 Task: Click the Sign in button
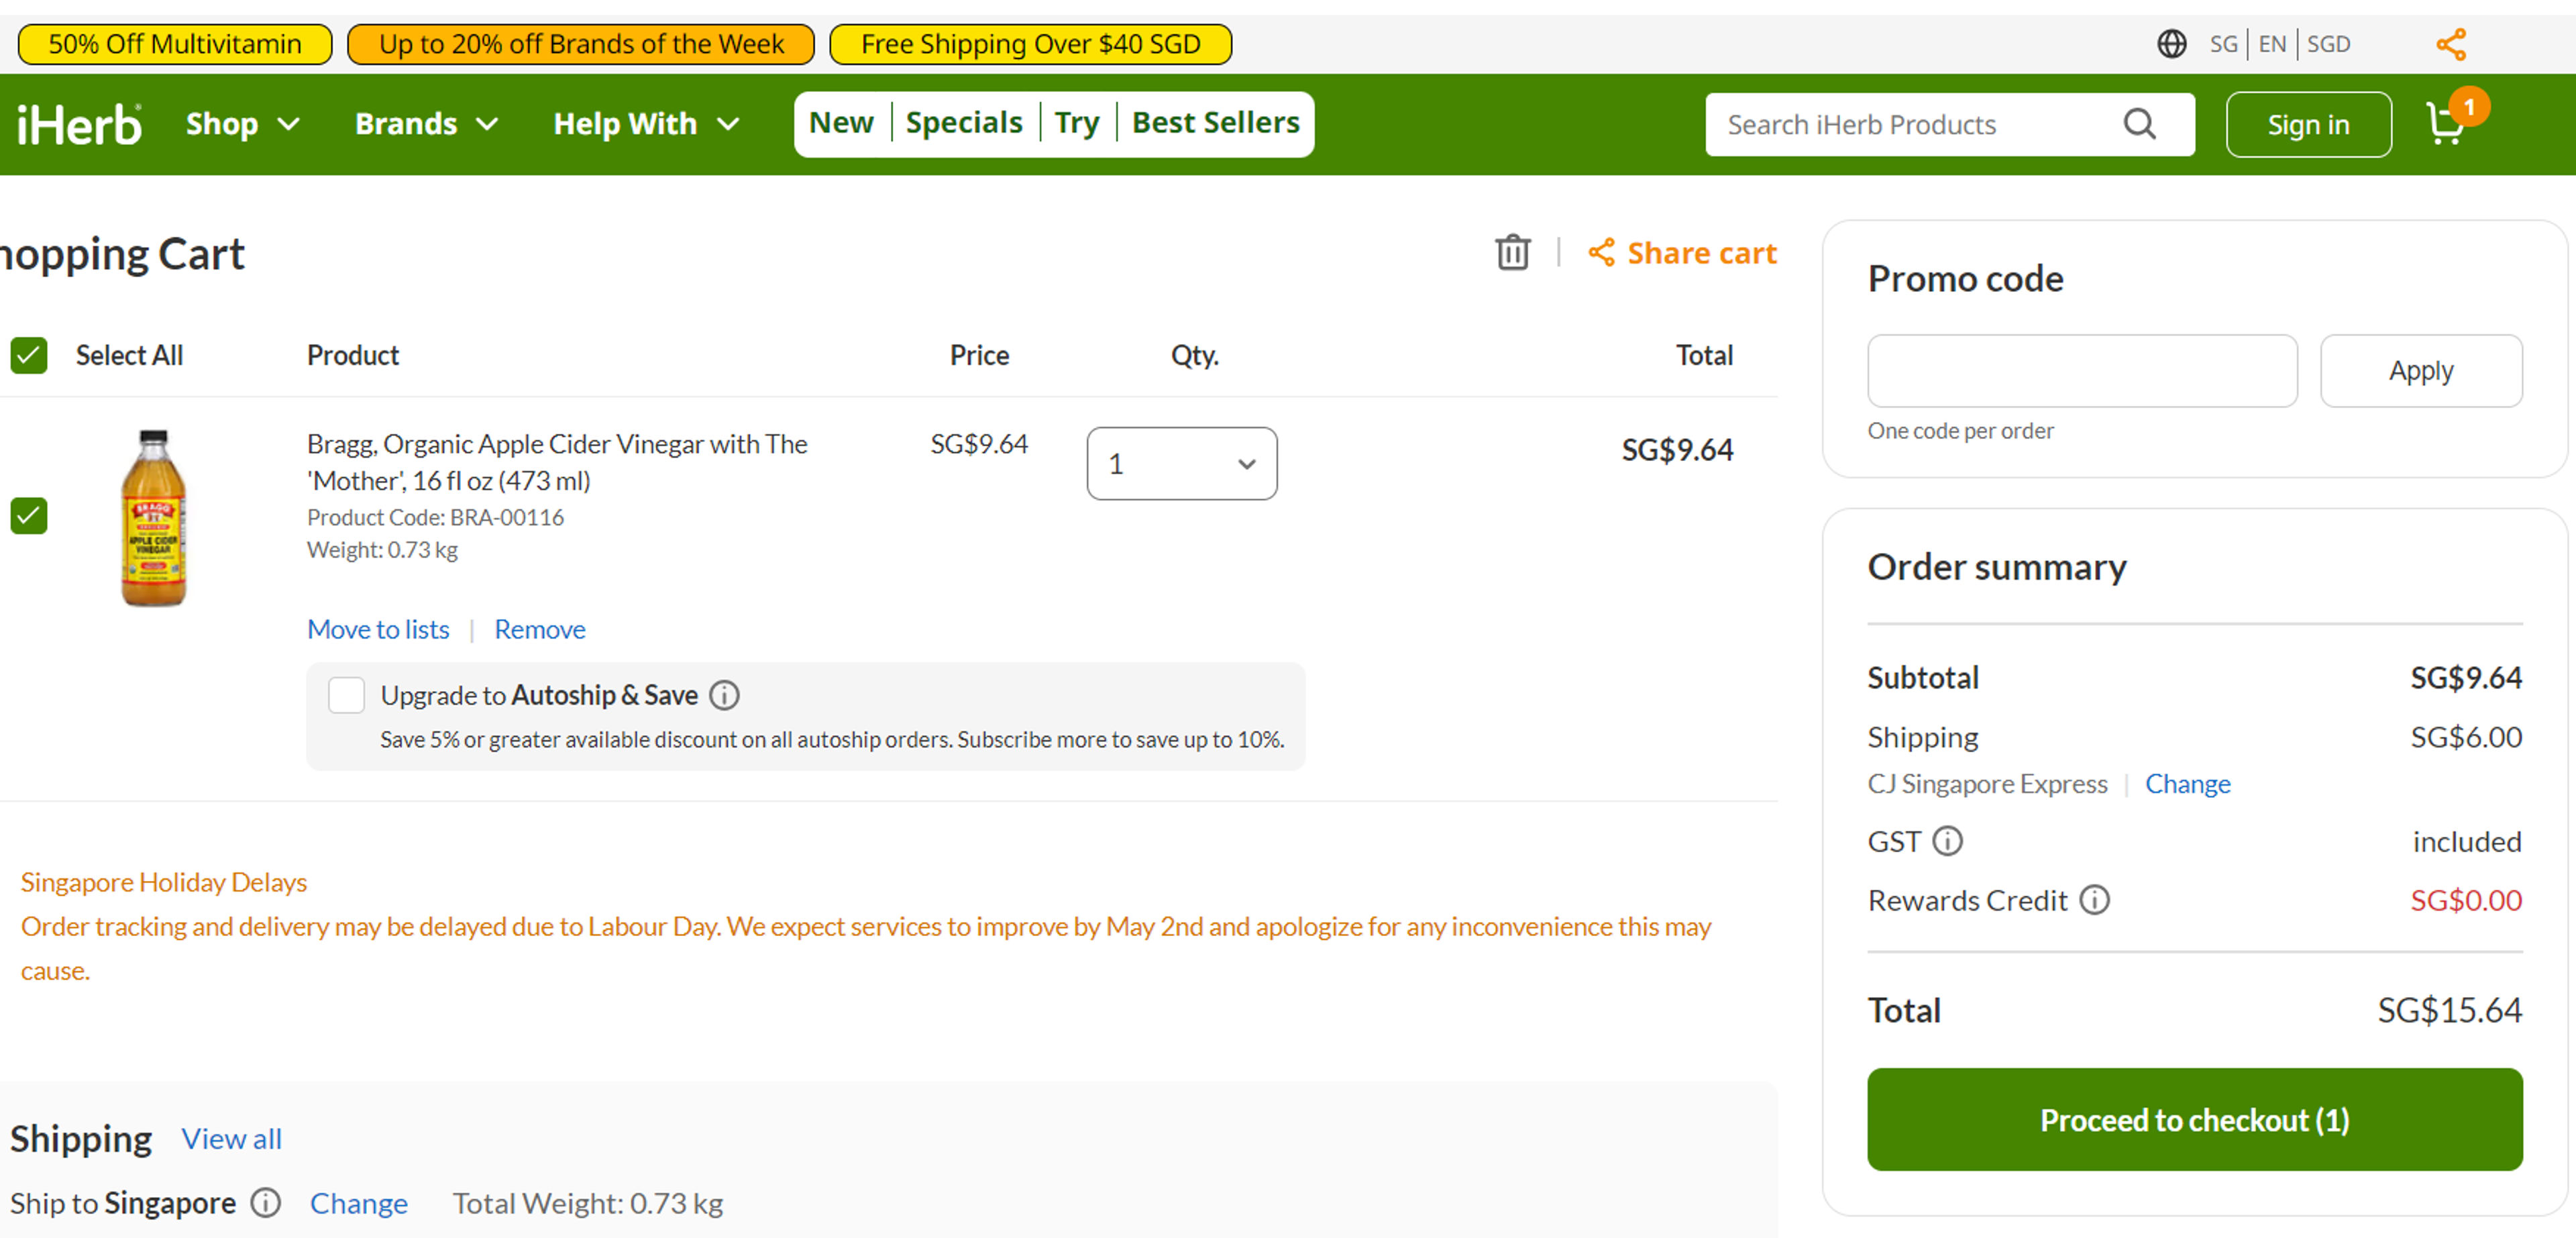pos(2308,124)
